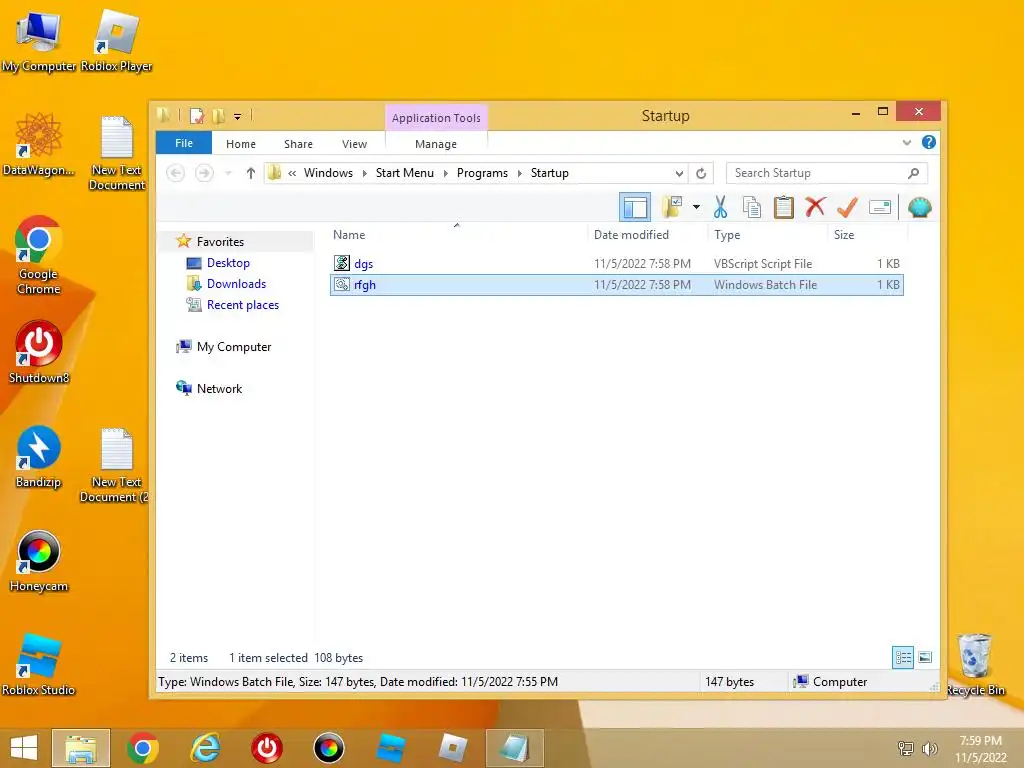This screenshot has width=1024, height=768.
Task: Click the blue Help question mark icon
Action: tap(929, 142)
